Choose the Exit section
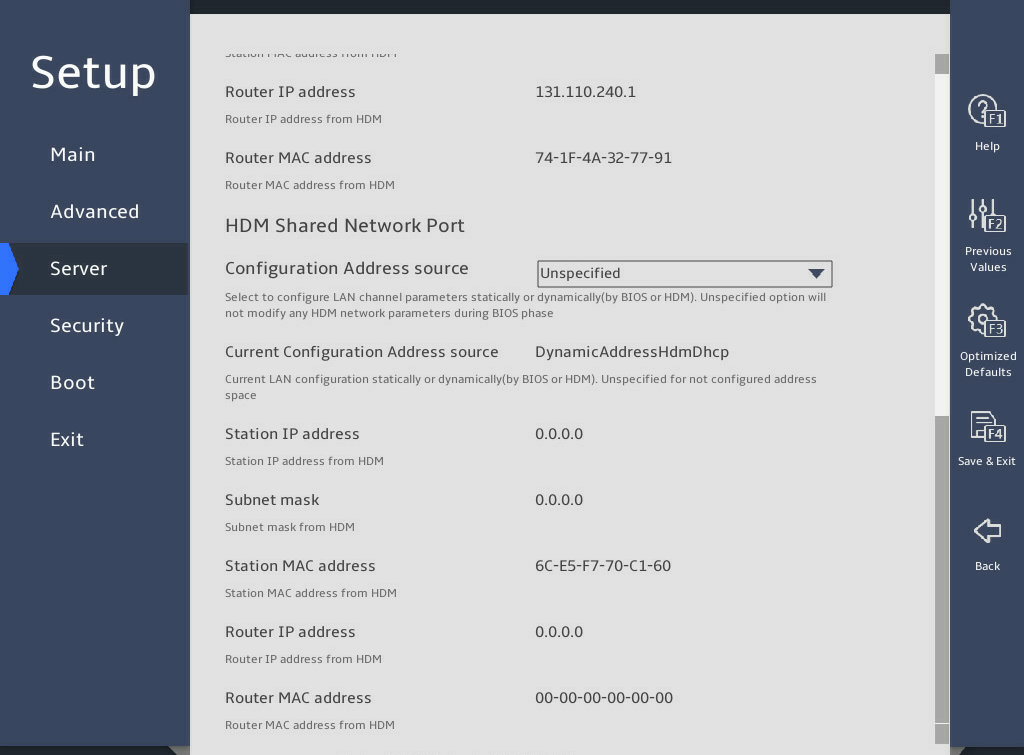The width and height of the screenshot is (1024, 755). click(67, 440)
